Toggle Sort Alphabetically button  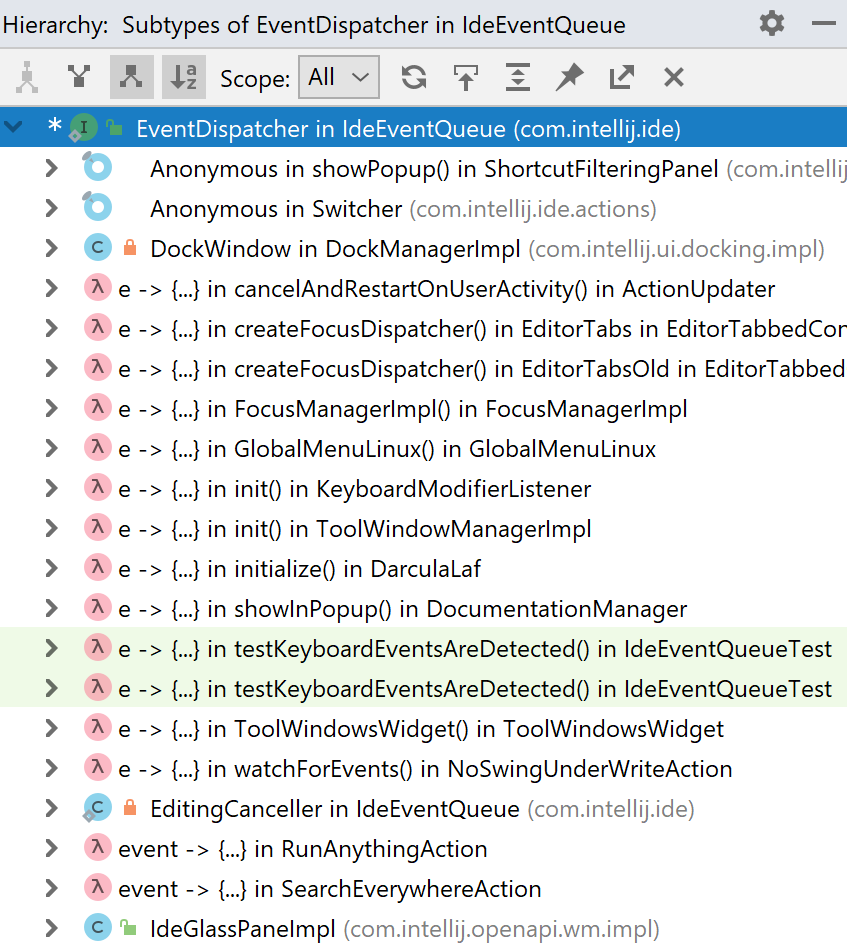184,77
